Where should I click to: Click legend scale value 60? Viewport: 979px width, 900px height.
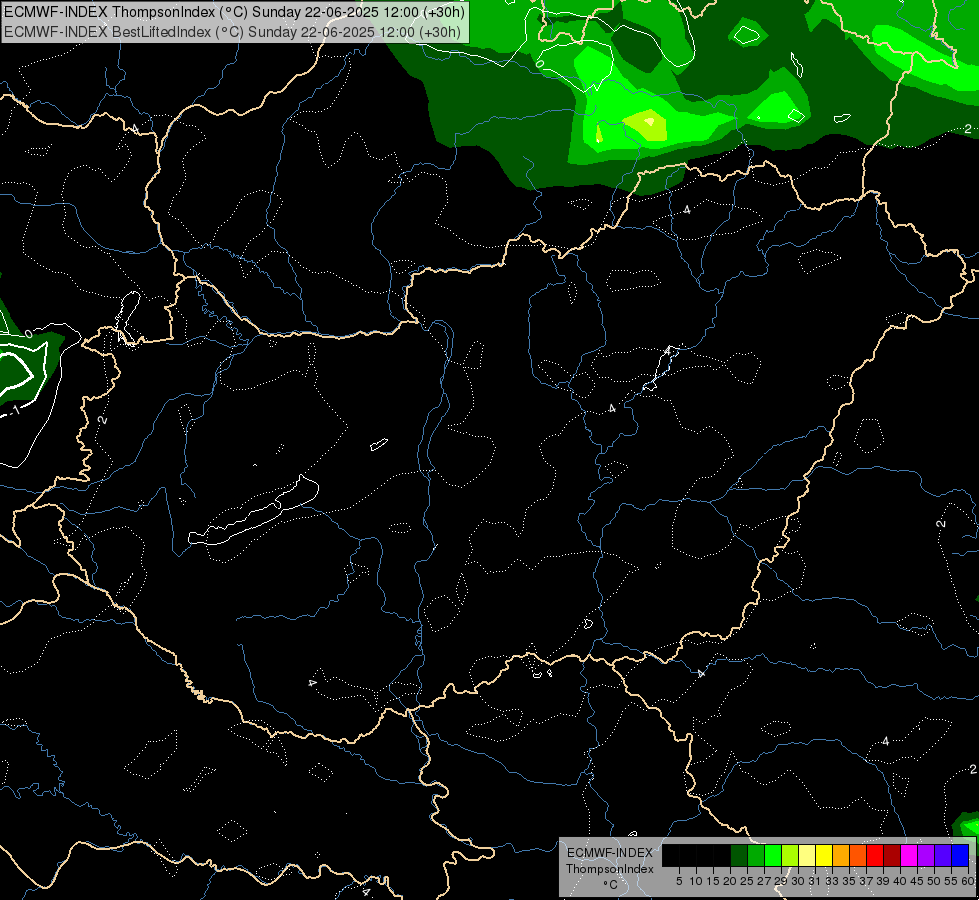968,881
